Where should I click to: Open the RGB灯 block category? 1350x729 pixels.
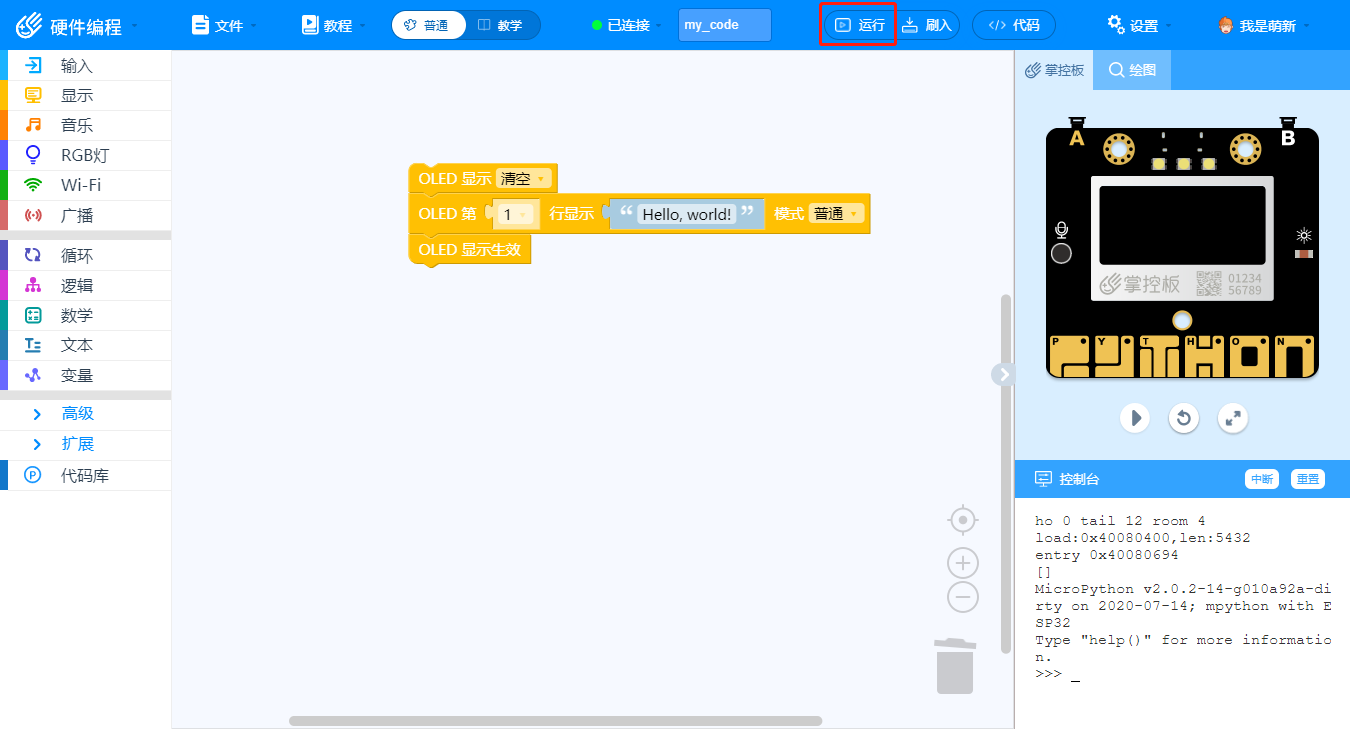coord(85,155)
